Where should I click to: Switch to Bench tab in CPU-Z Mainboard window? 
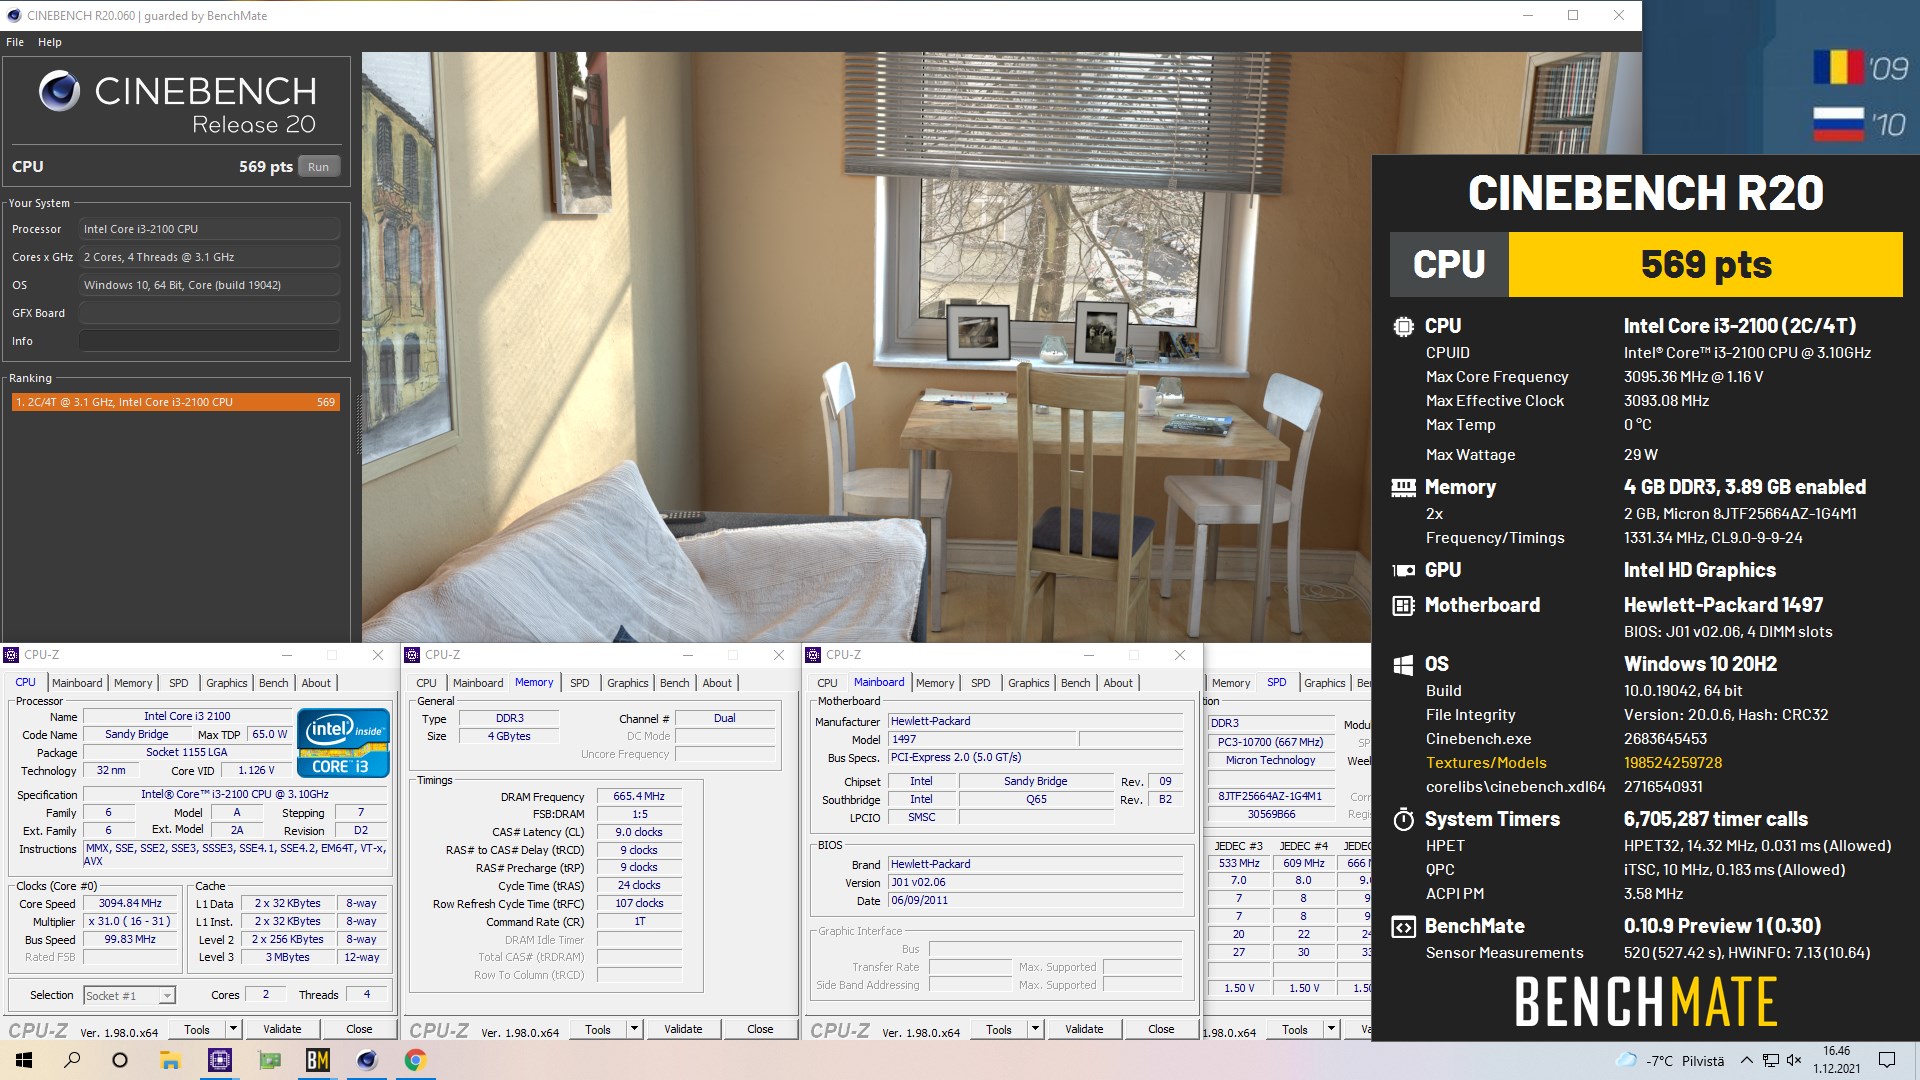1076,683
